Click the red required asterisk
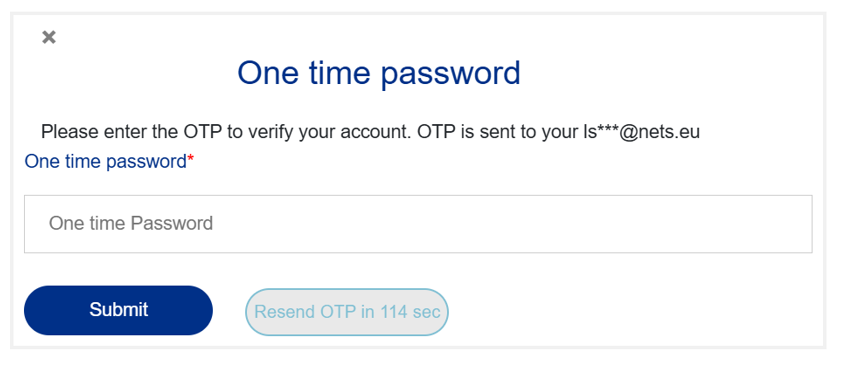 (x=190, y=159)
